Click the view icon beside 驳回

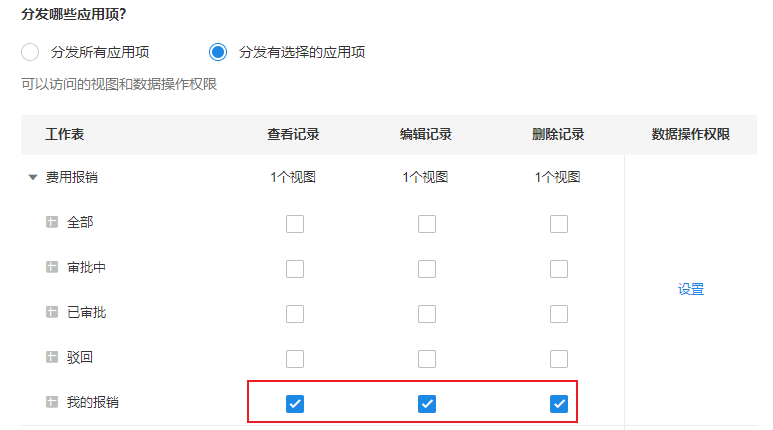tap(52, 357)
